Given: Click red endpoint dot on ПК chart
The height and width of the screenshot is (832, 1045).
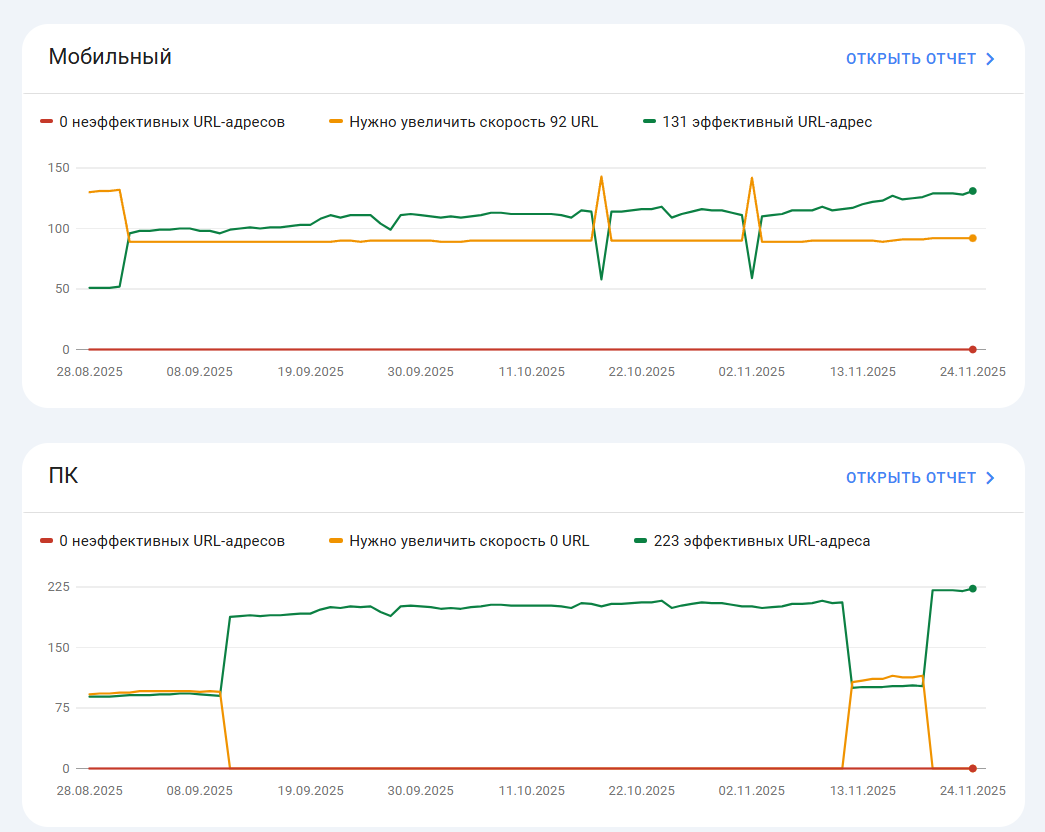Looking at the screenshot, I should [x=972, y=768].
